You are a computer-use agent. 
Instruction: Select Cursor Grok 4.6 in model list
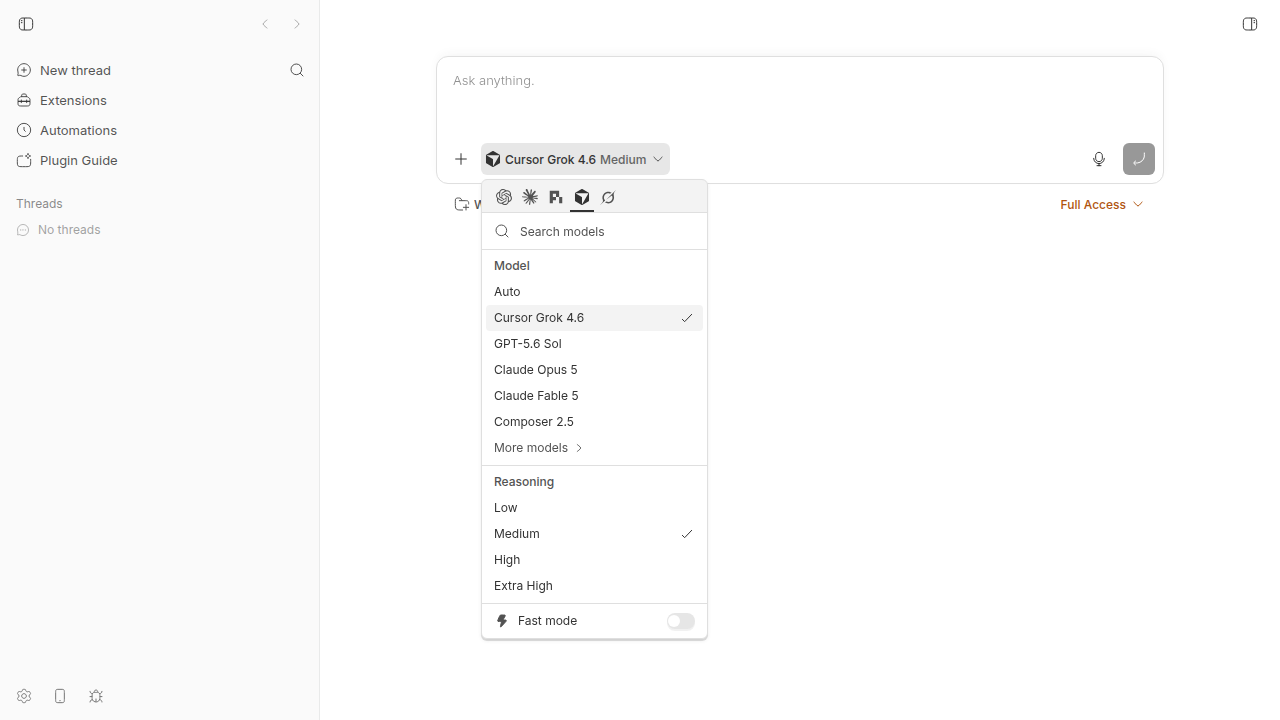[x=594, y=318]
